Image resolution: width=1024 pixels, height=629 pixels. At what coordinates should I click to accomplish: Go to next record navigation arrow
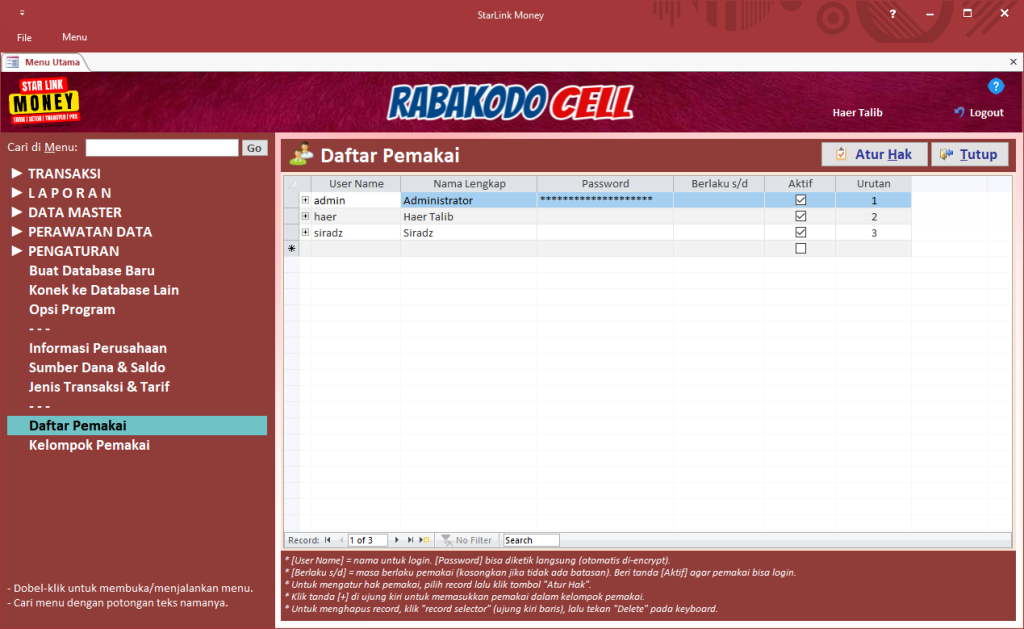[396, 540]
